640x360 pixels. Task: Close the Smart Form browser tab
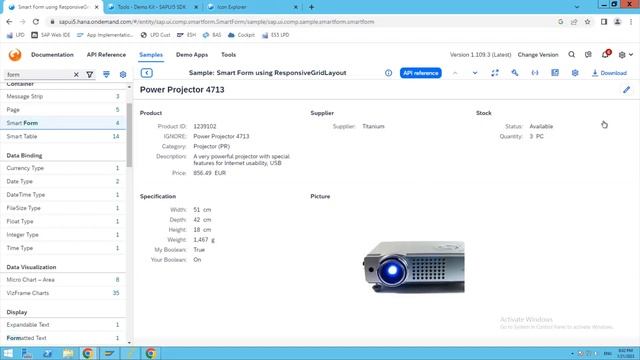[97, 7]
